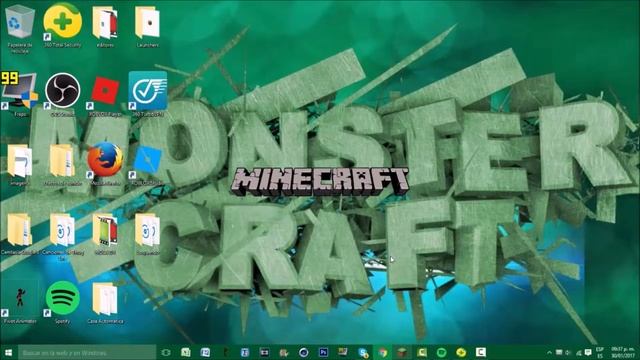640x360 pixels.
Task: Open the taskbar clock and date
Action: [x=623, y=353]
